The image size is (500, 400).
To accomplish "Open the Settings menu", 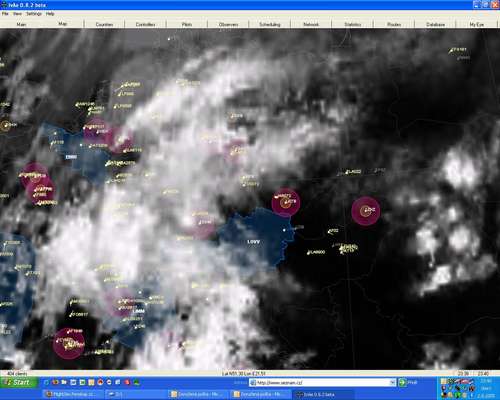I will [34, 14].
